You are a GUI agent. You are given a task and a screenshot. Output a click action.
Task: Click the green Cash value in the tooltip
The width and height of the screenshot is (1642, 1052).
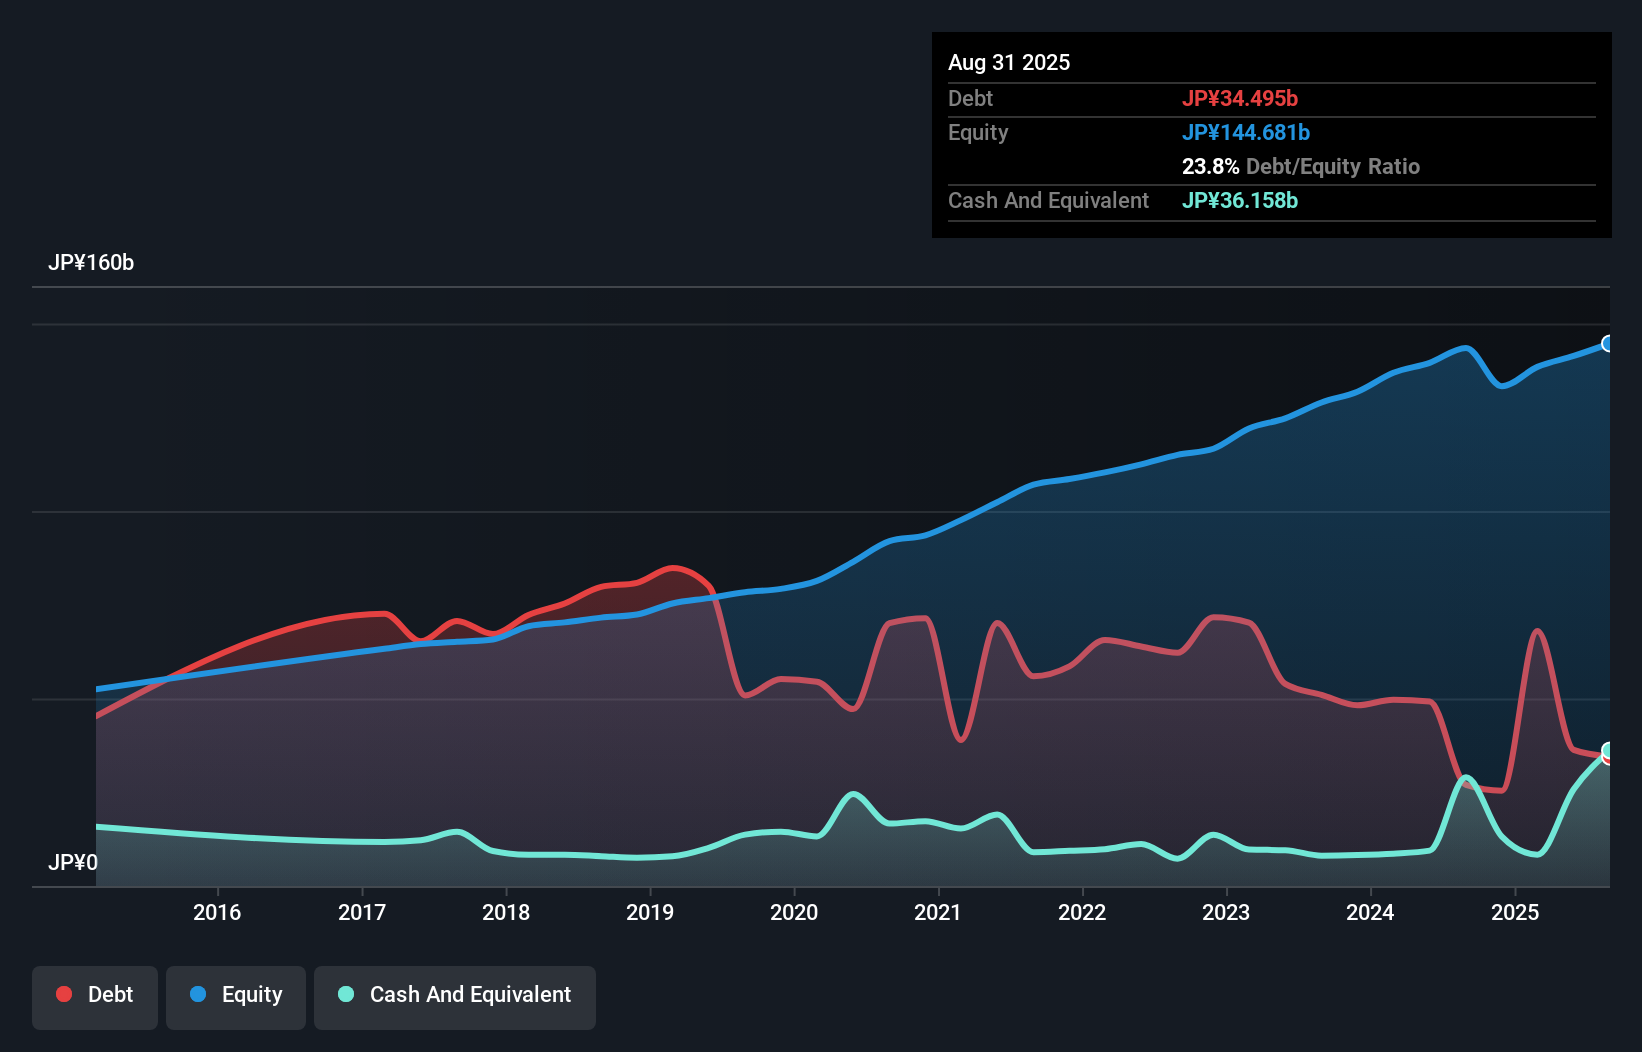(1240, 200)
